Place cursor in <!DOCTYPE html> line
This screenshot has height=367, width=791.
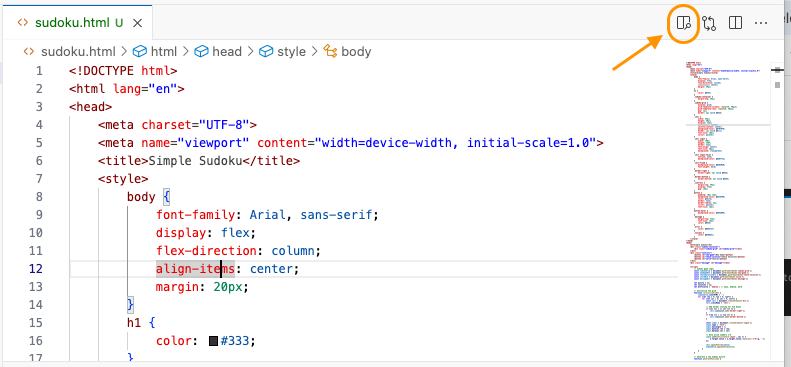coord(123,71)
